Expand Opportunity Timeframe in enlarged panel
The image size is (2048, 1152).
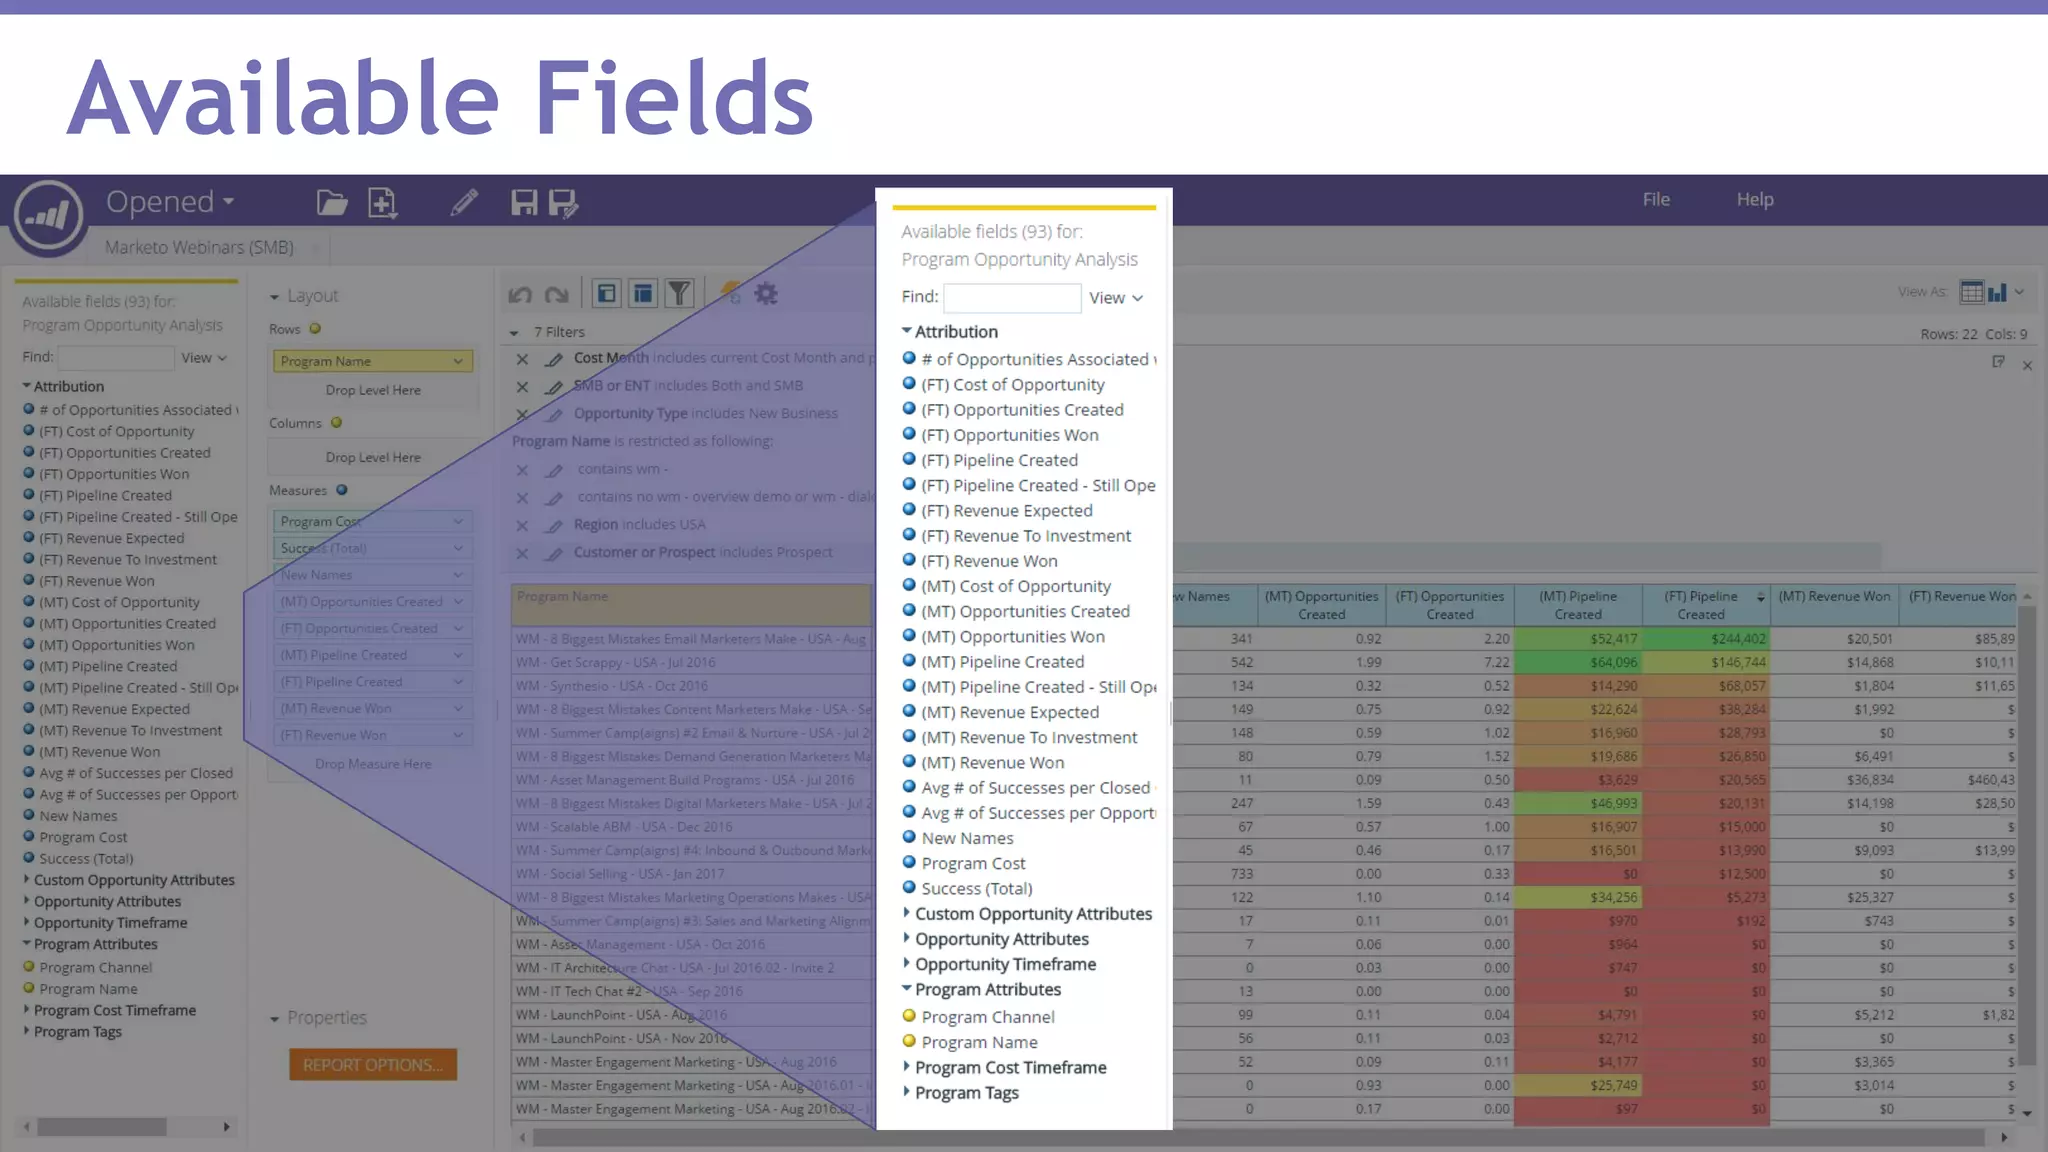coord(907,964)
